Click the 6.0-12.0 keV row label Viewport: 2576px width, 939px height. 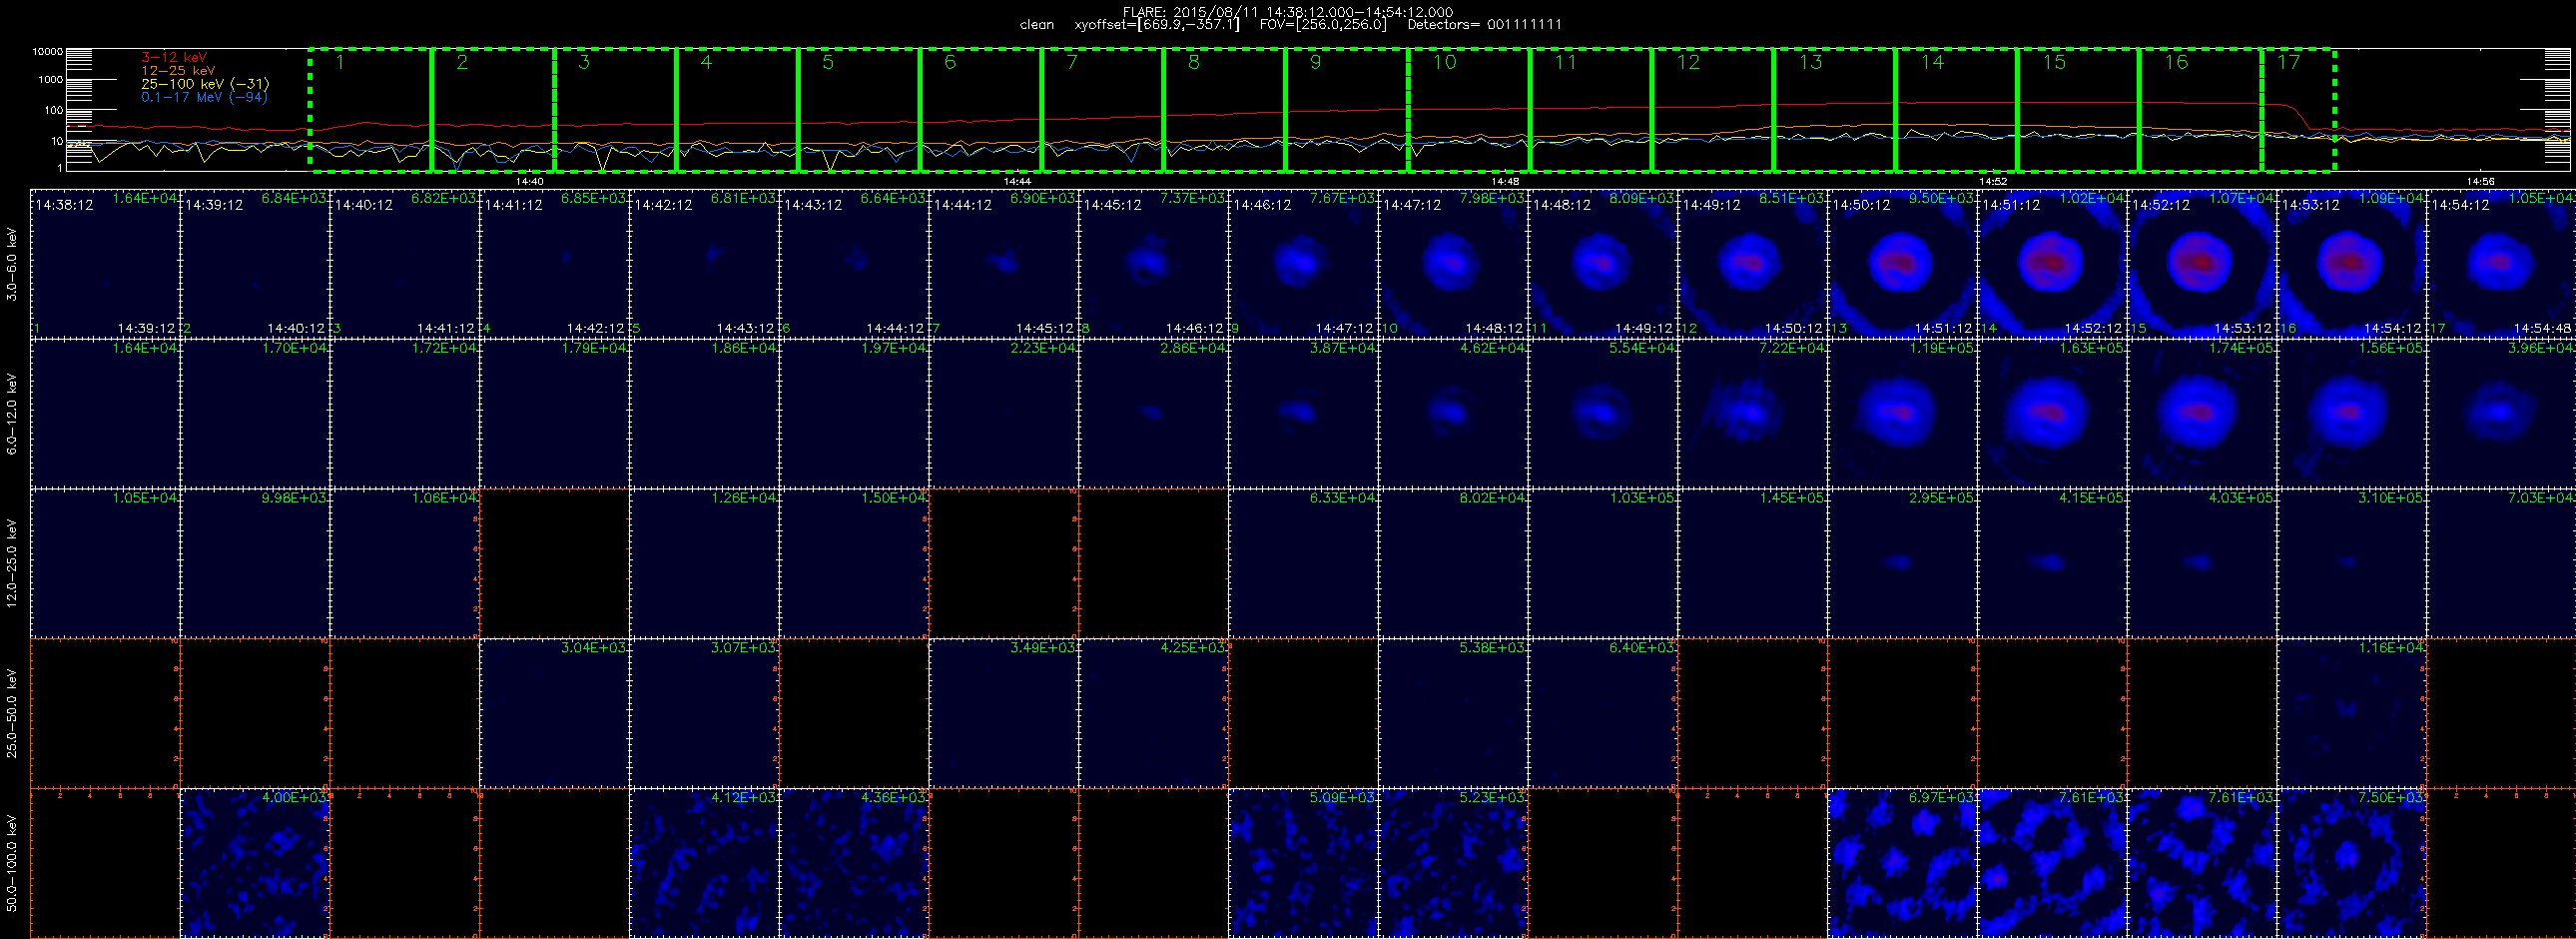[x=12, y=413]
